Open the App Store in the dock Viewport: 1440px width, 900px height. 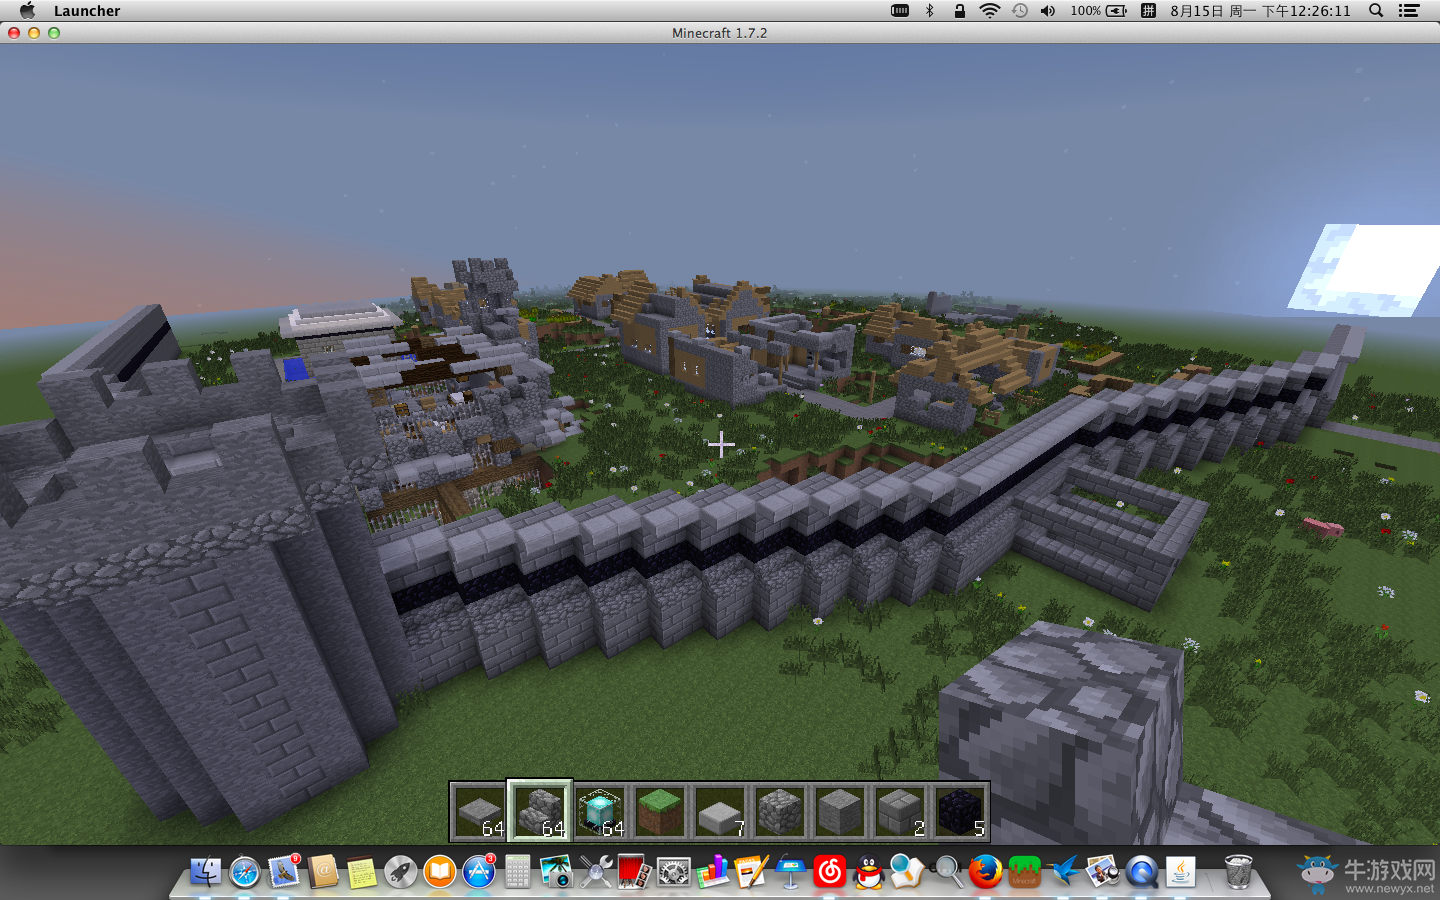pos(479,872)
